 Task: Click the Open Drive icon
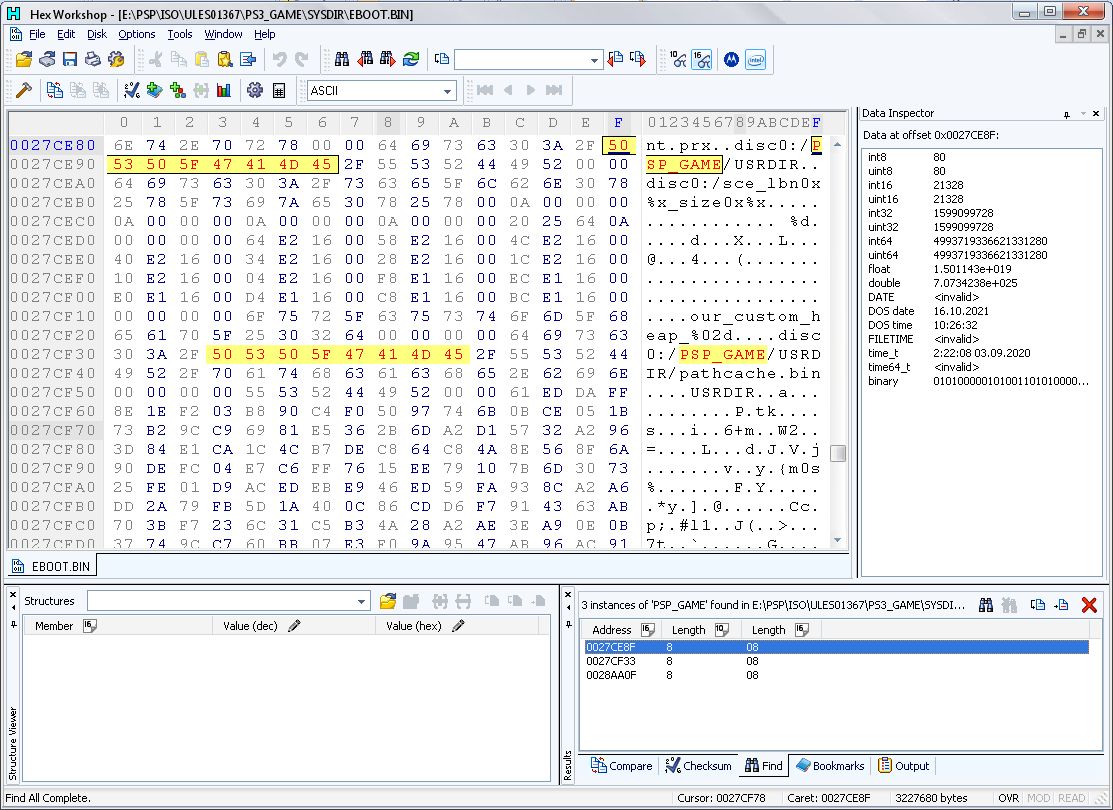pos(47,60)
